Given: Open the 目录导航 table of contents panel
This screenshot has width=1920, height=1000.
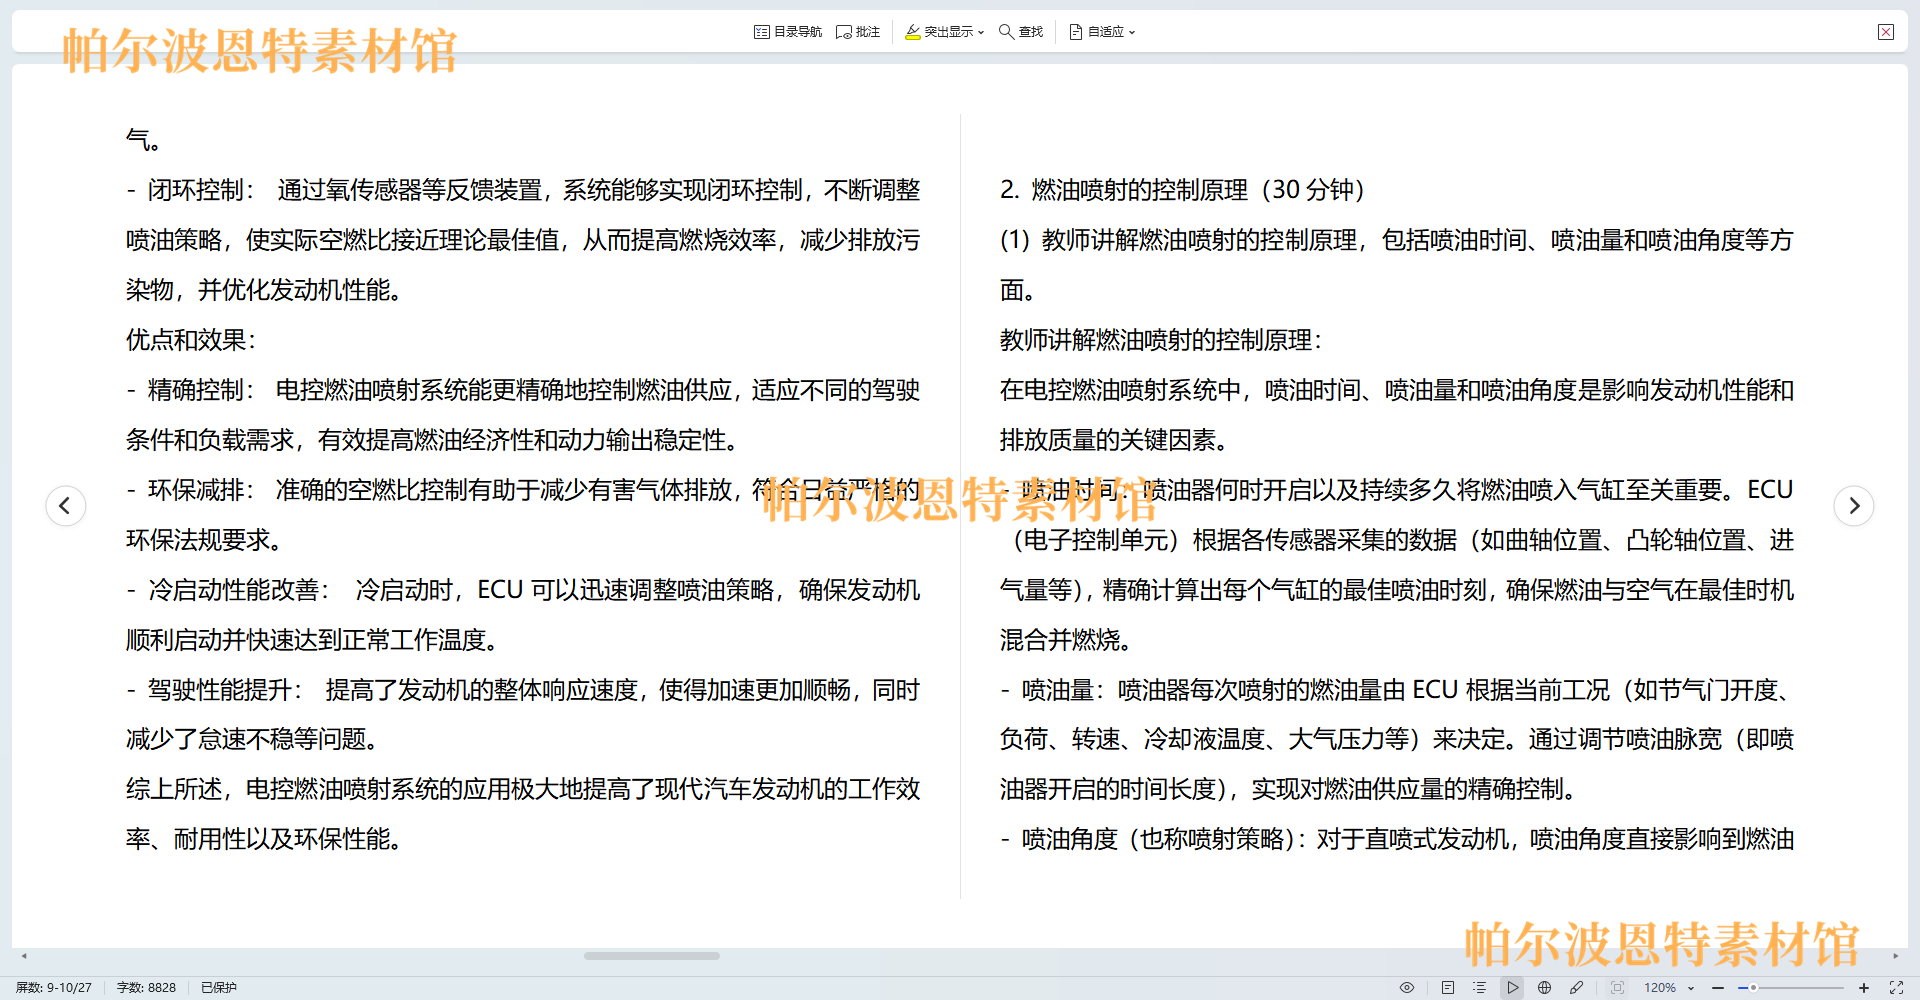Looking at the screenshot, I should 788,32.
